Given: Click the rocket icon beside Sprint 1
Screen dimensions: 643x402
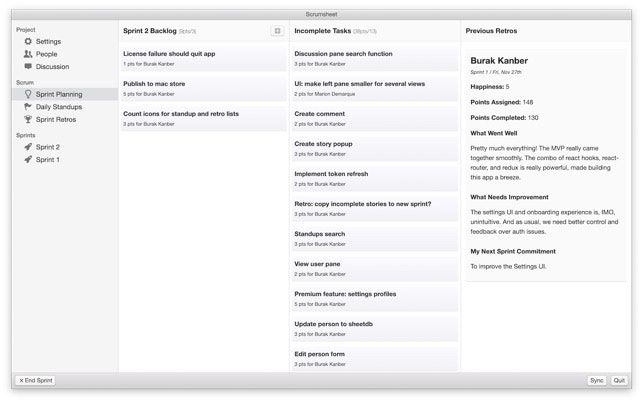Looking at the screenshot, I should coord(28,160).
